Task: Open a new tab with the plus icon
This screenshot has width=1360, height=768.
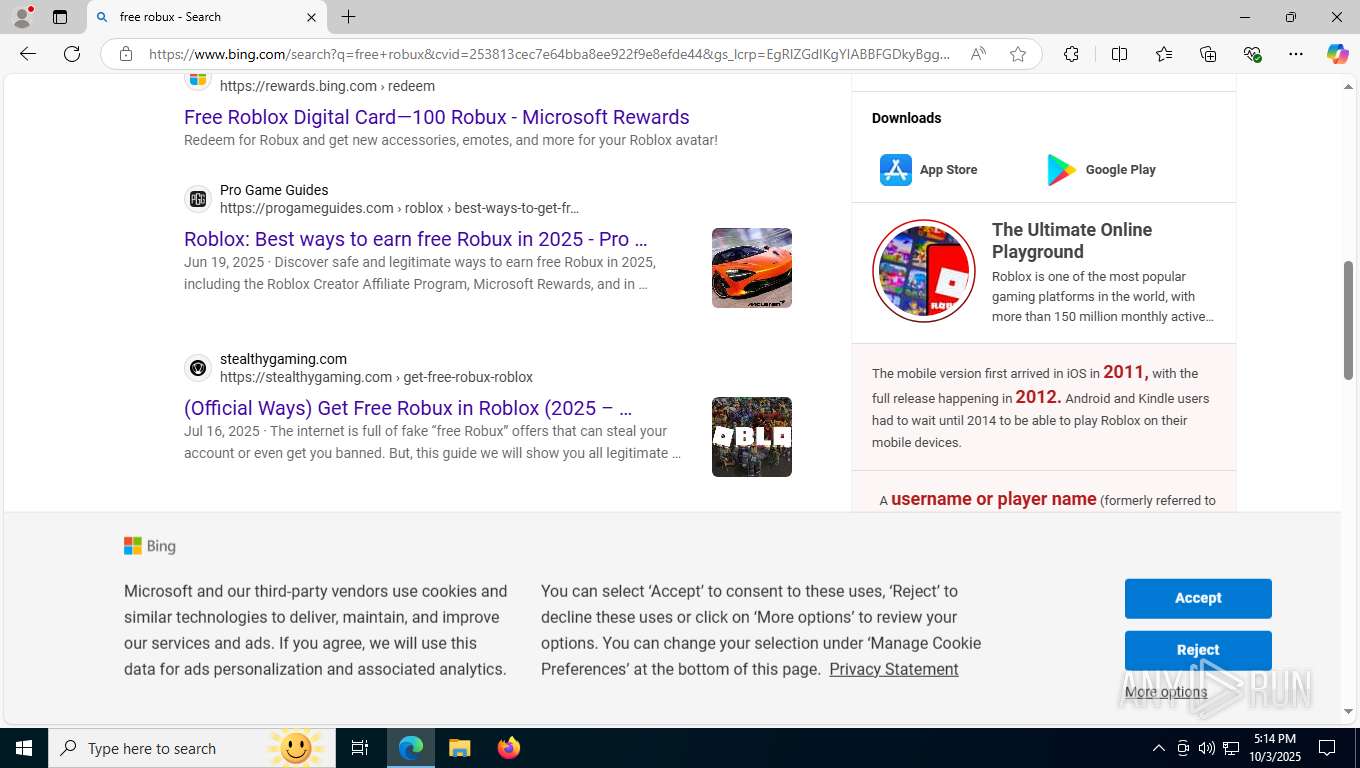Action: coord(348,17)
